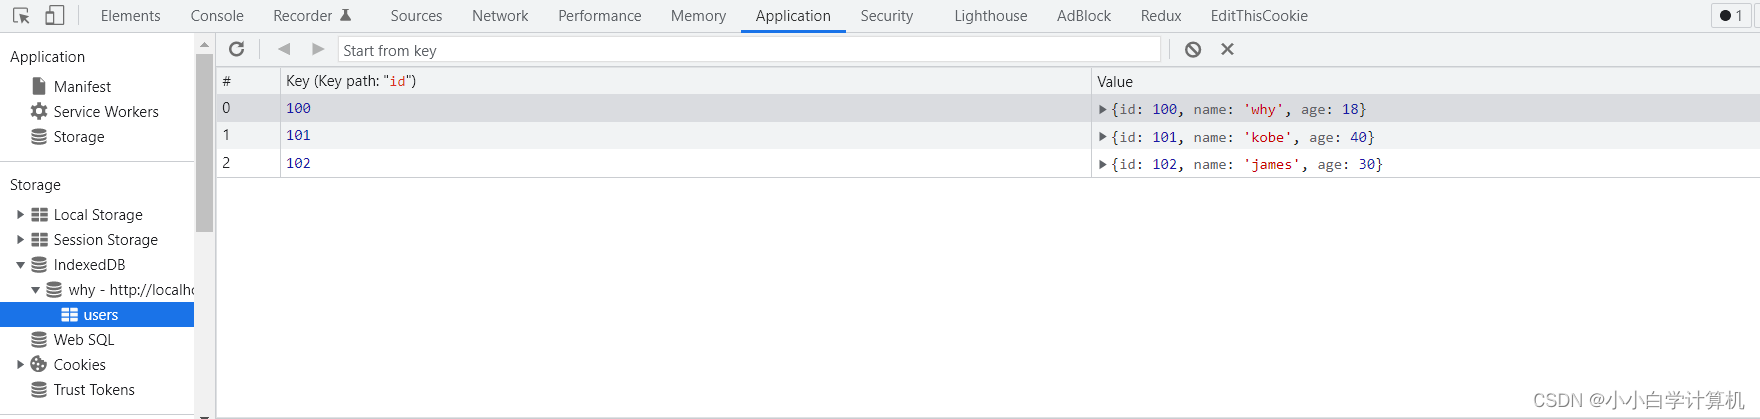
Task: Clear the object store icon
Action: click(x=1193, y=49)
